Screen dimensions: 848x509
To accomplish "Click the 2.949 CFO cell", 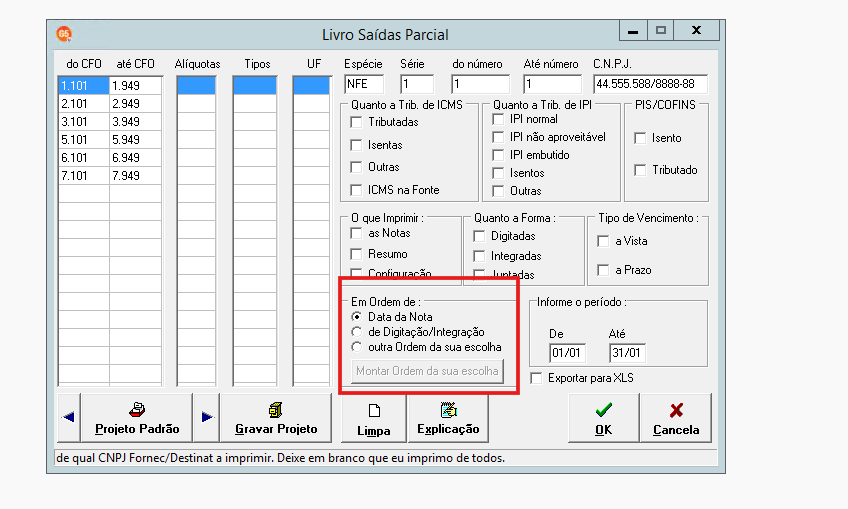I will coord(135,103).
